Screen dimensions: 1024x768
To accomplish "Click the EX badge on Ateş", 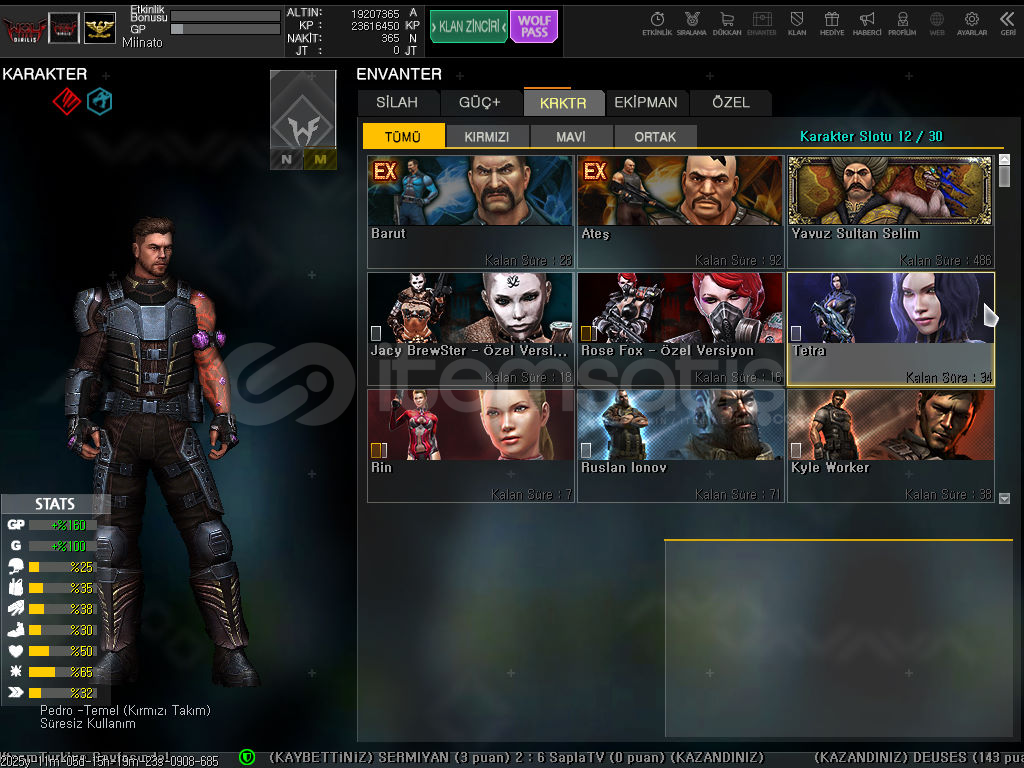I will [594, 171].
